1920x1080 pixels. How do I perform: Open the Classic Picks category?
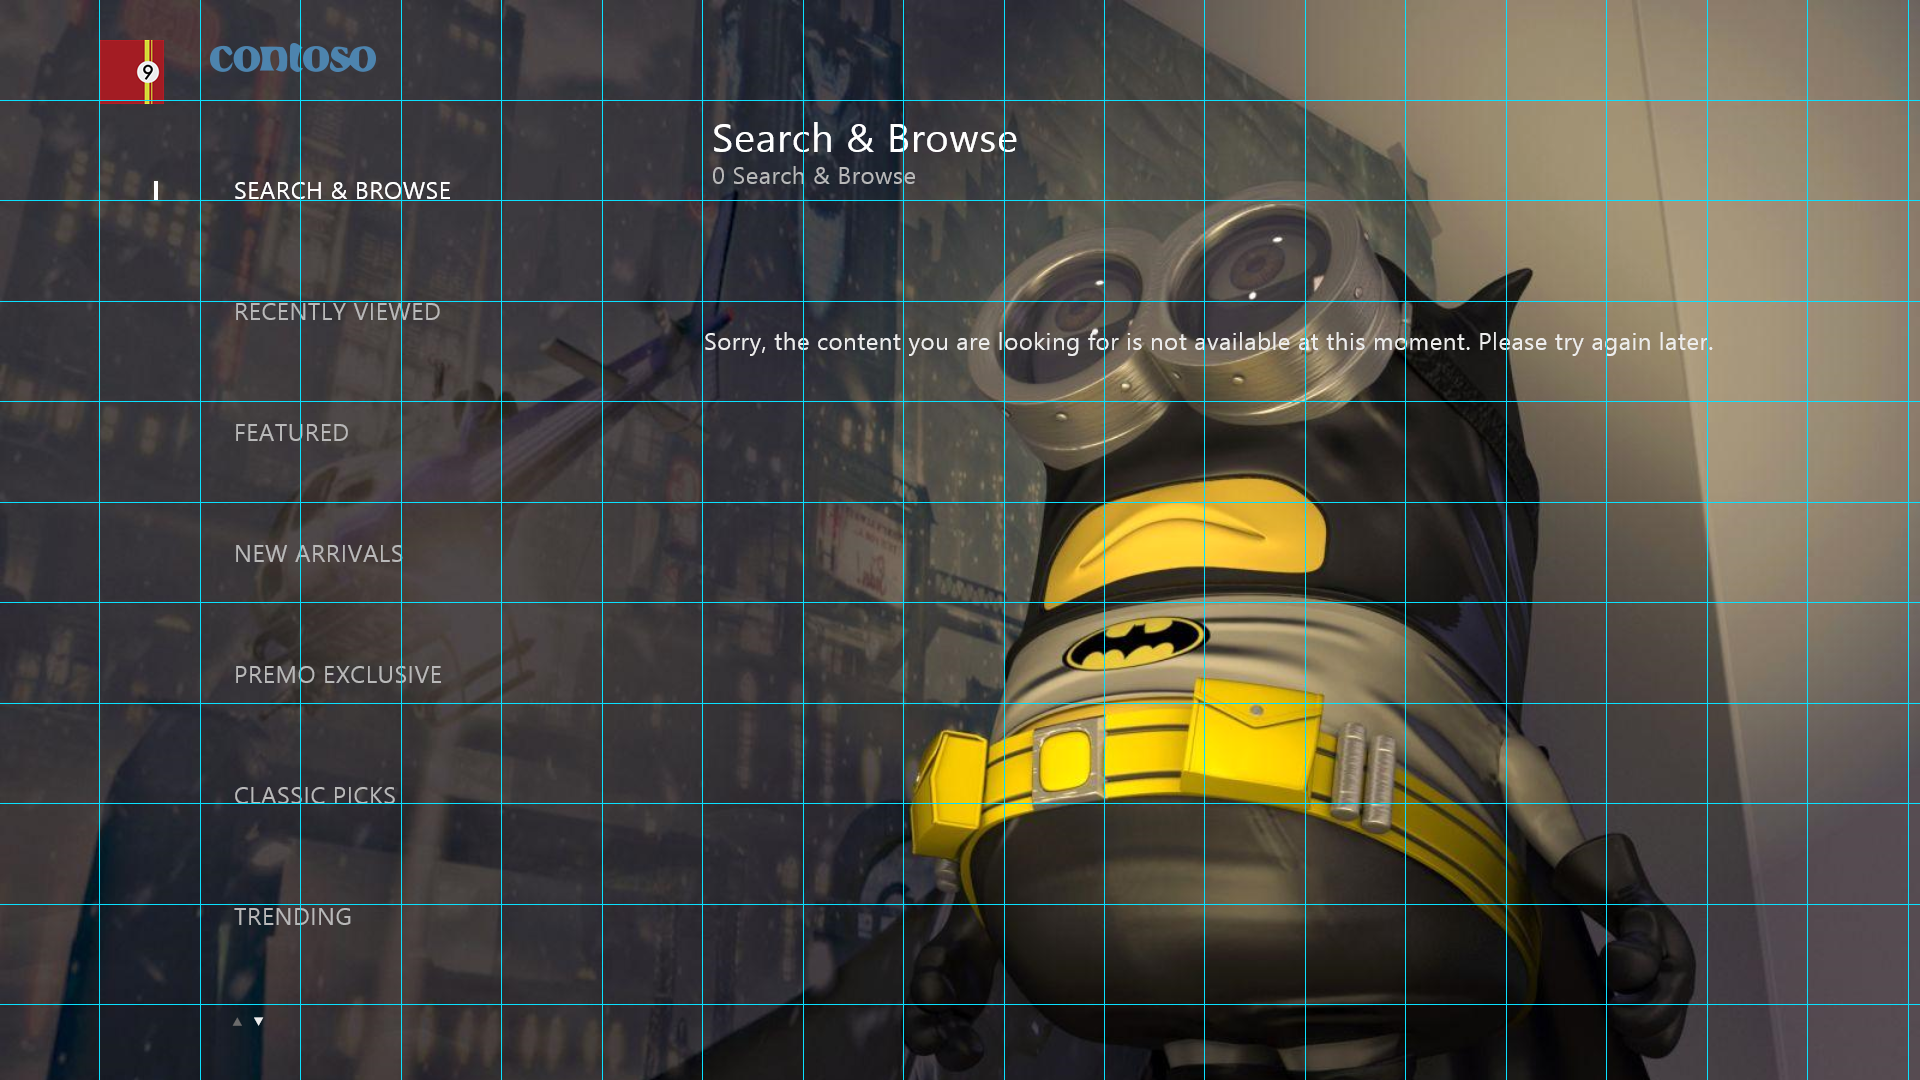pyautogui.click(x=314, y=795)
